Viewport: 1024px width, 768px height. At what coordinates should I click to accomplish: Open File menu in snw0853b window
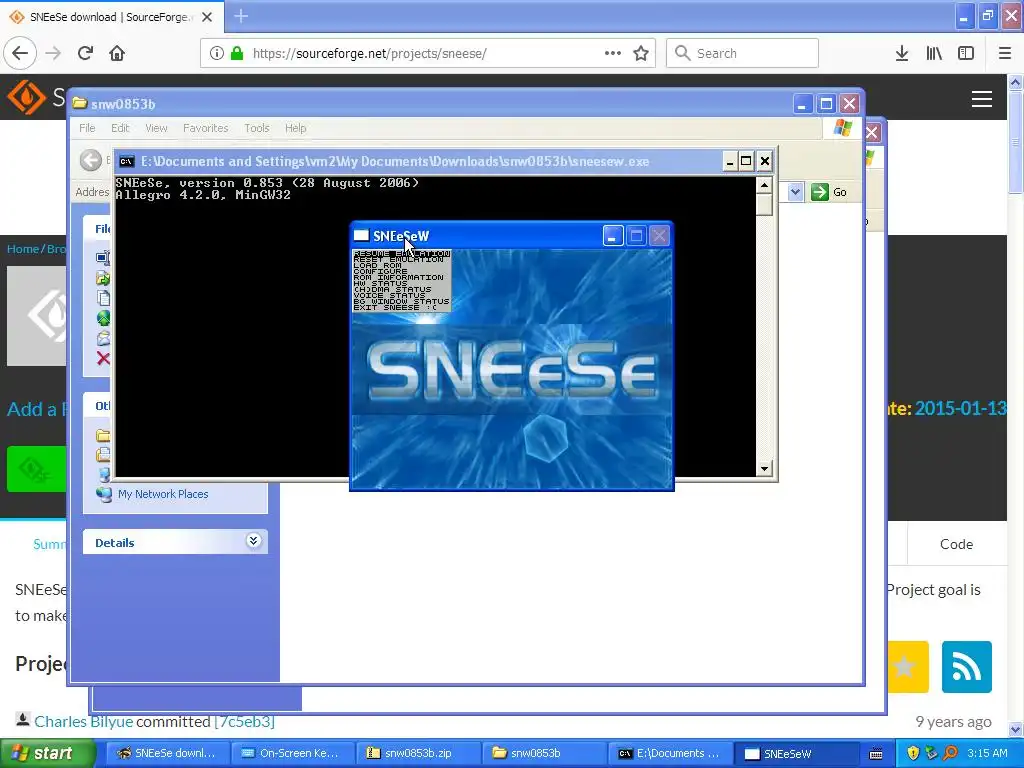point(87,128)
